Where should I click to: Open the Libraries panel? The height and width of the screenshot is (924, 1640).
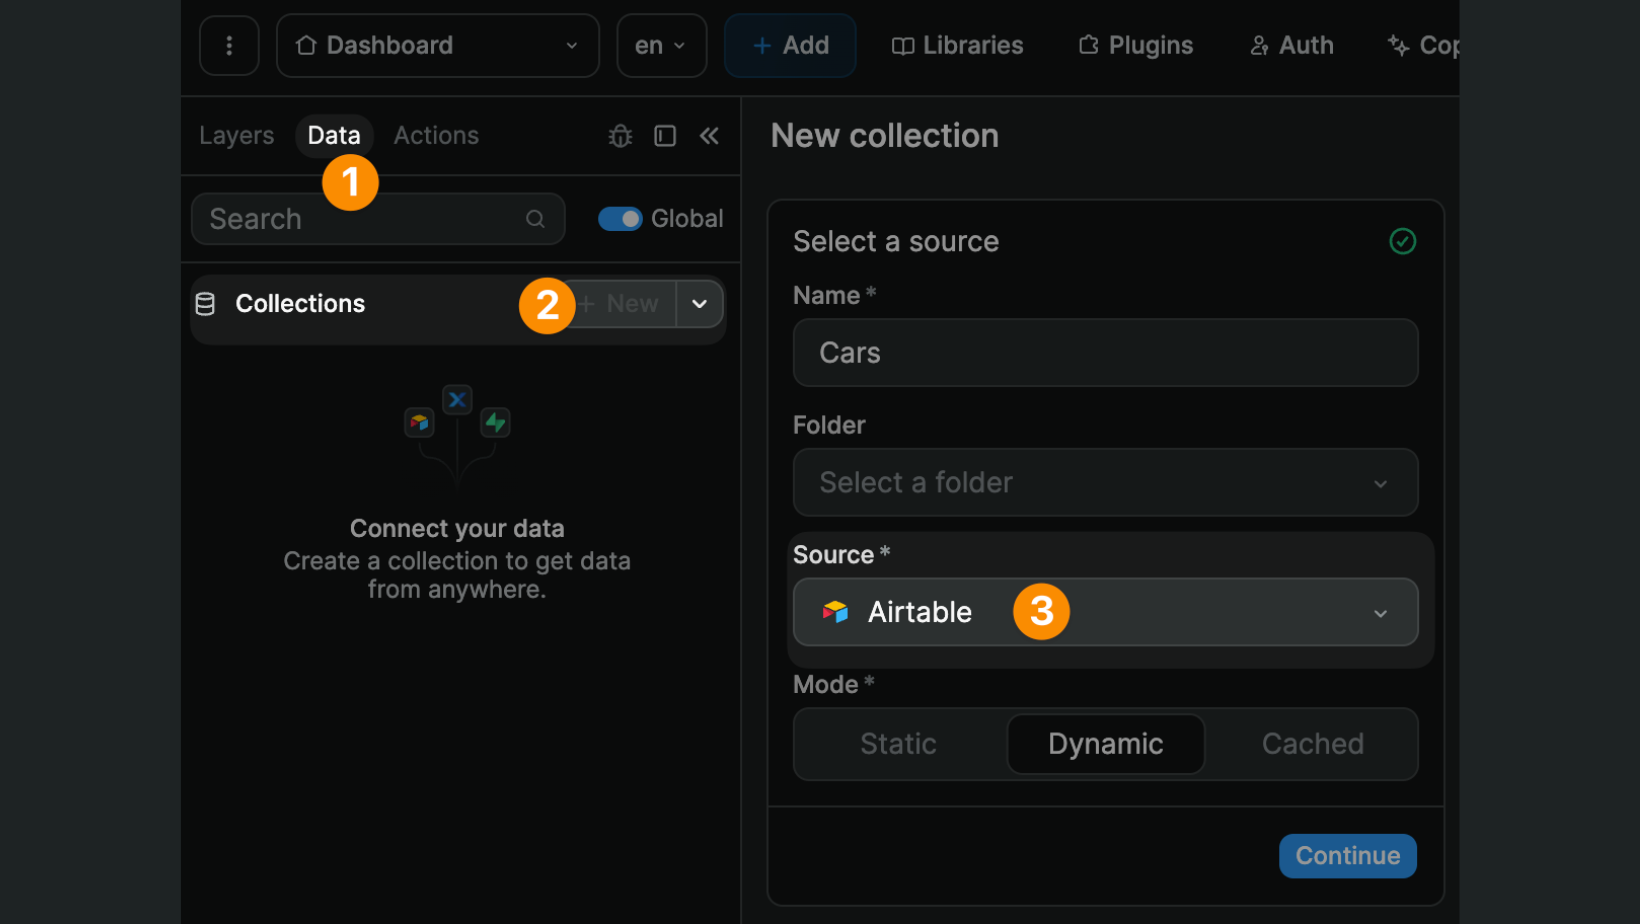pyautogui.click(x=956, y=45)
